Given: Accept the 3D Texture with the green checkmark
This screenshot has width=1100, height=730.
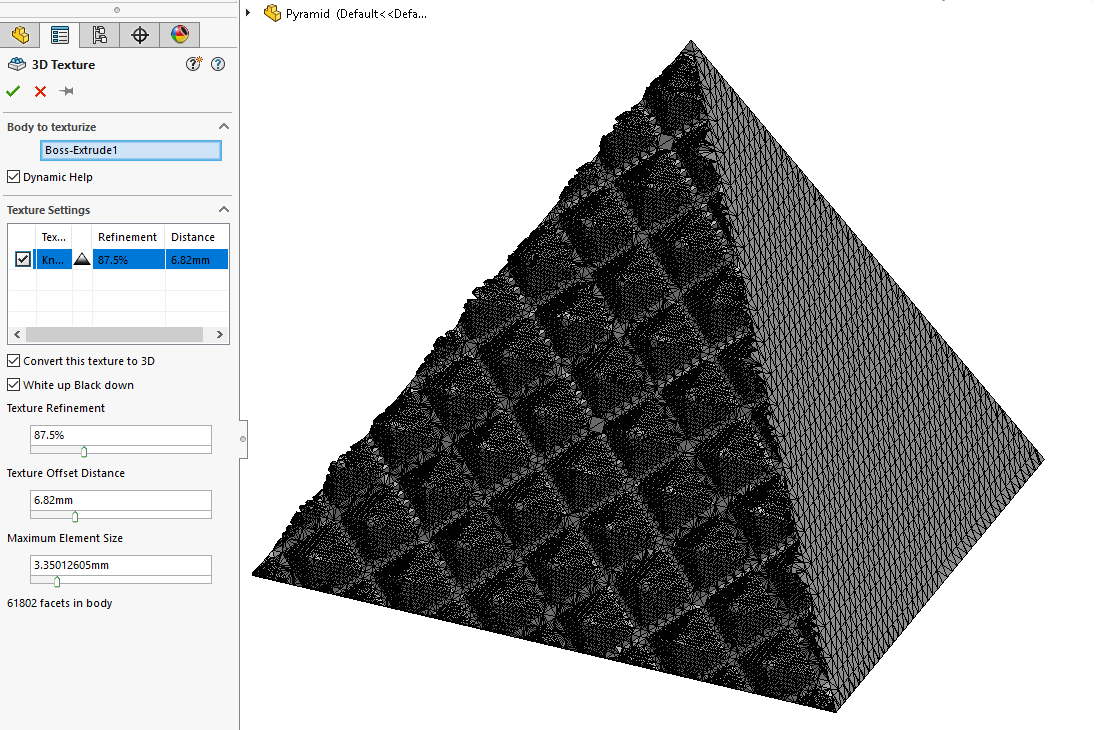Looking at the screenshot, I should pyautogui.click(x=13, y=91).
